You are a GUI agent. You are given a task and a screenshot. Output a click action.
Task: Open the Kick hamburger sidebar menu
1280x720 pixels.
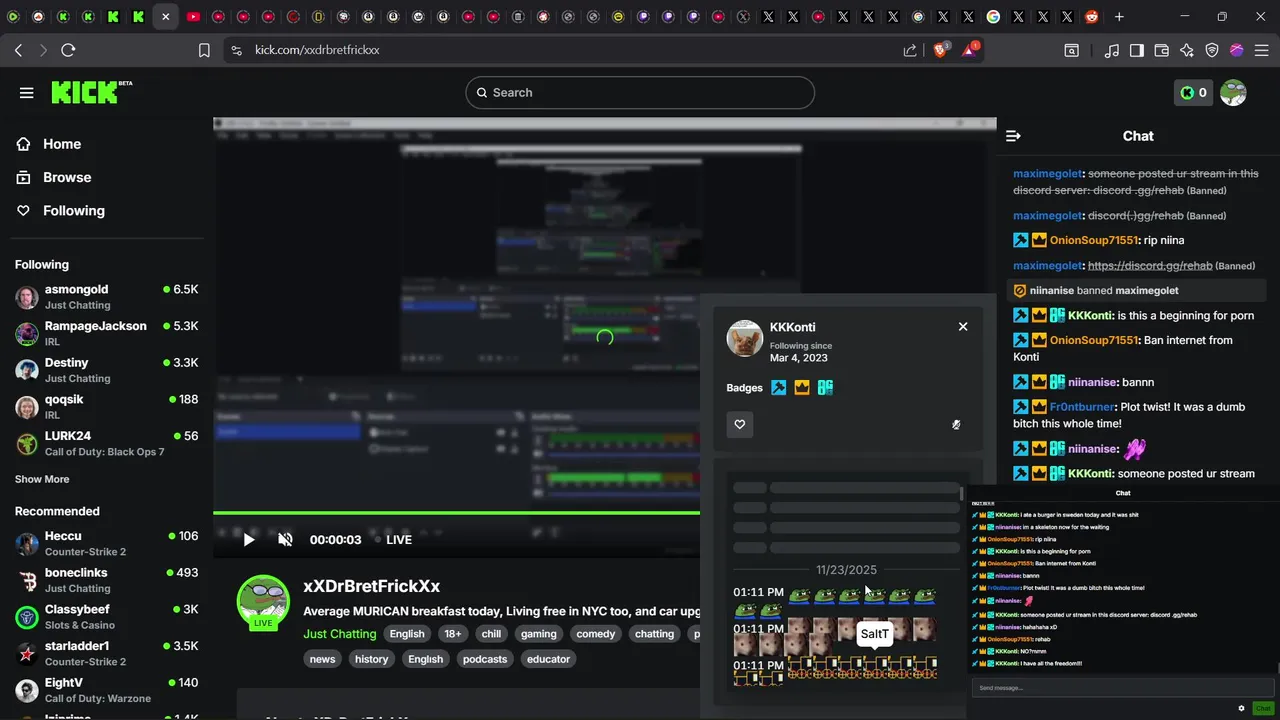coord(27,93)
